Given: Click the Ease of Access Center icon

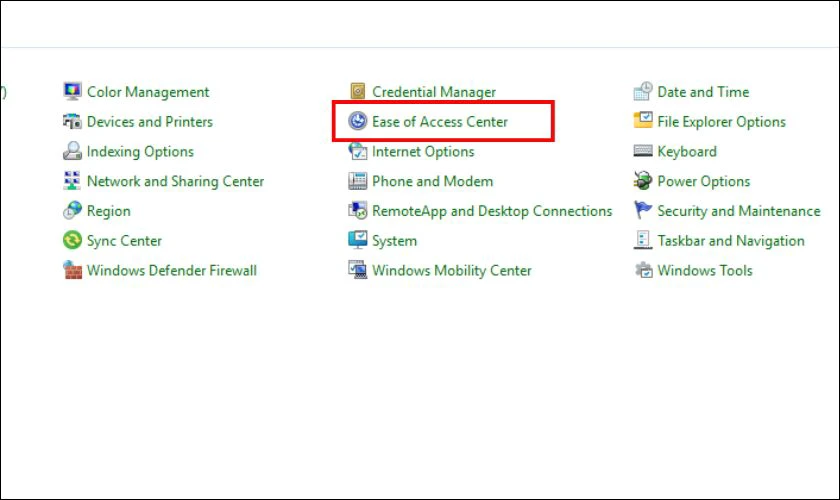Looking at the screenshot, I should [x=358, y=121].
